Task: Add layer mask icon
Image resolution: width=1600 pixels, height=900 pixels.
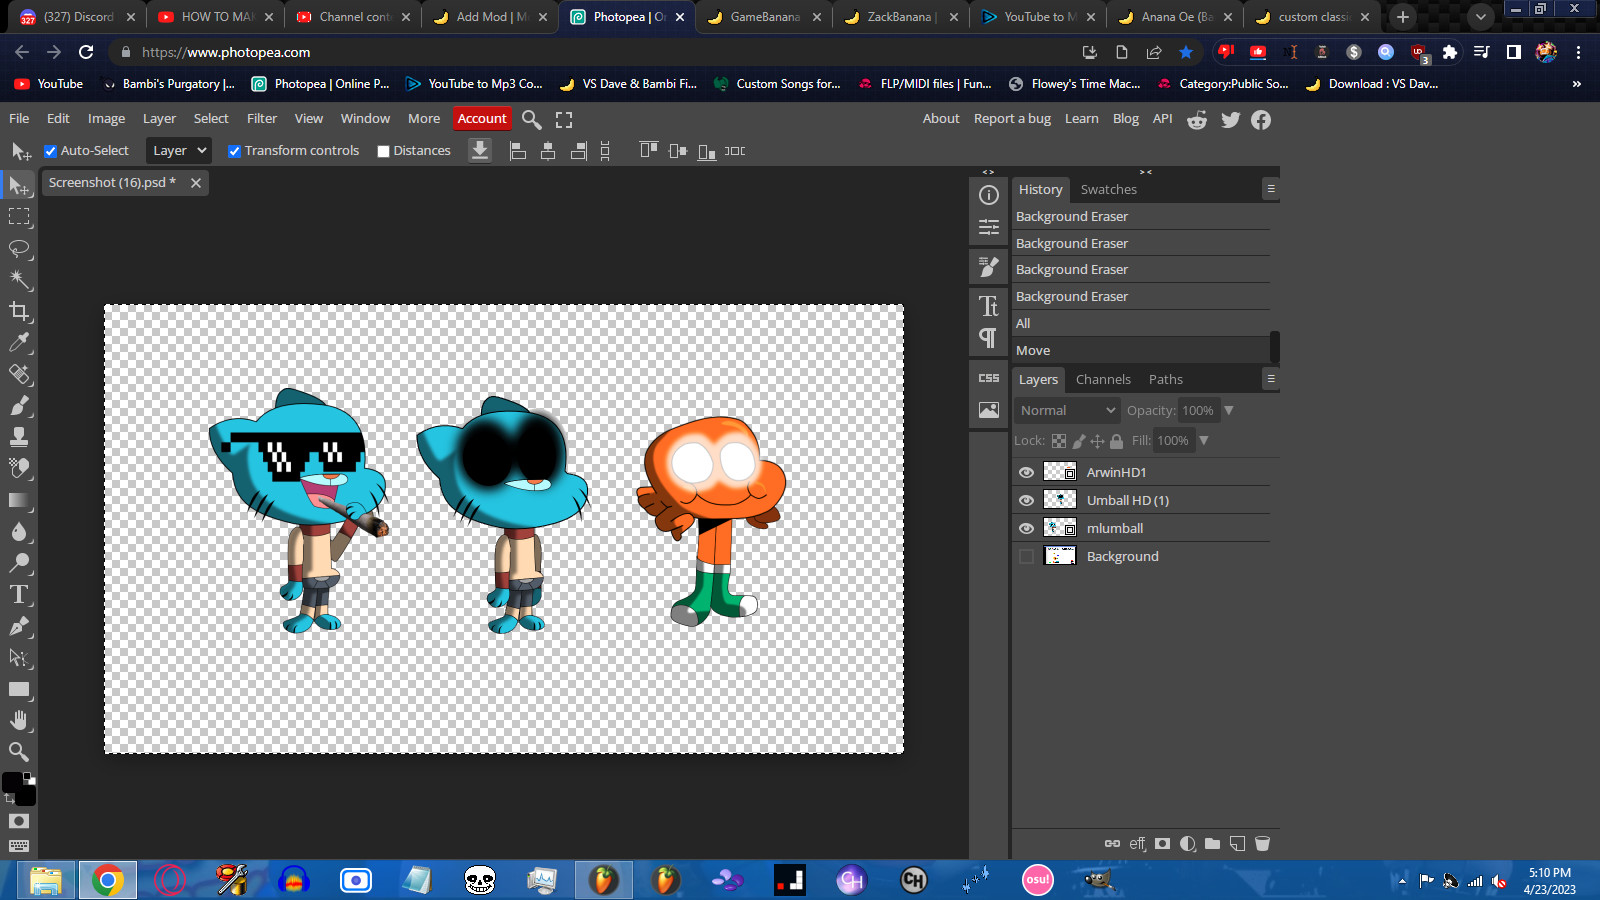Action: [x=1162, y=844]
